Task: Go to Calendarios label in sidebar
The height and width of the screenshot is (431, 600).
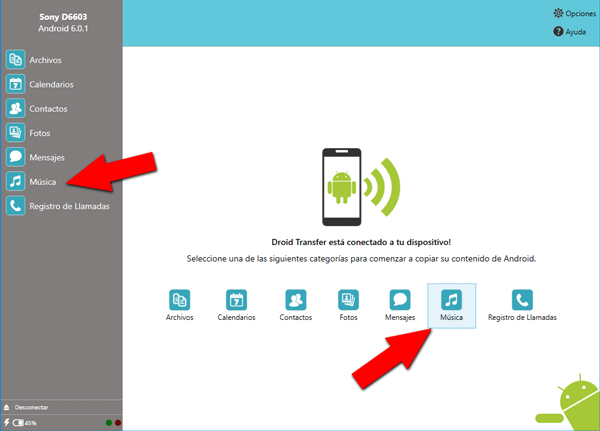Action: coord(51,85)
